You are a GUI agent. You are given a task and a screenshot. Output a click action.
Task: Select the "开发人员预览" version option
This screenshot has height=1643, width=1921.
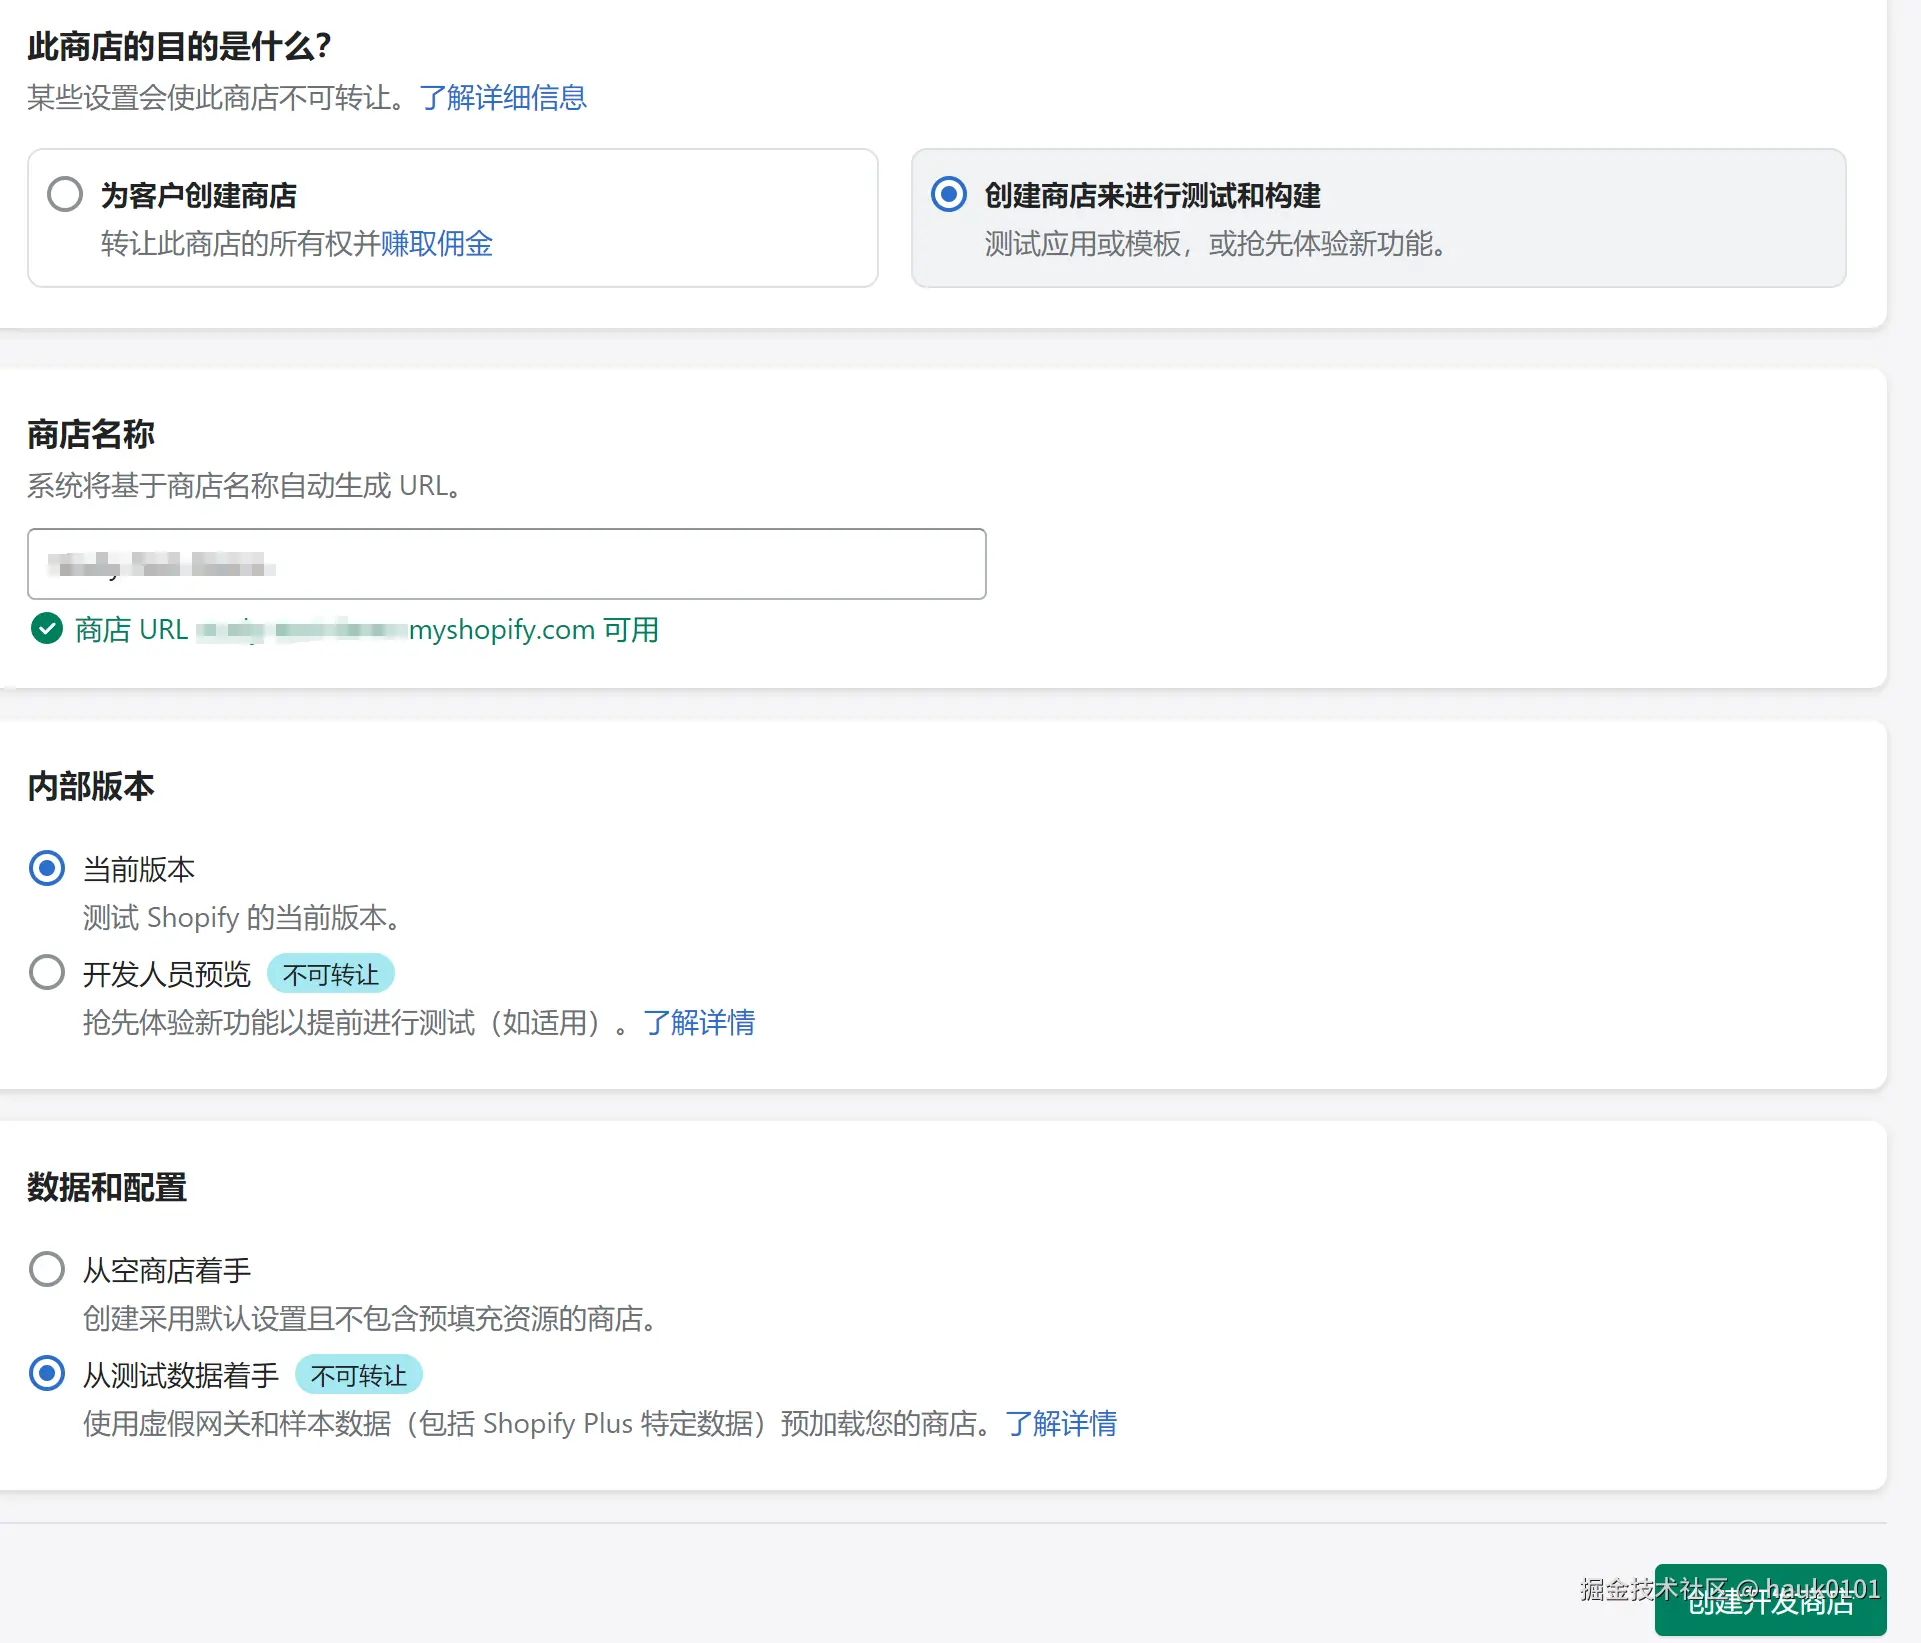point(46,972)
